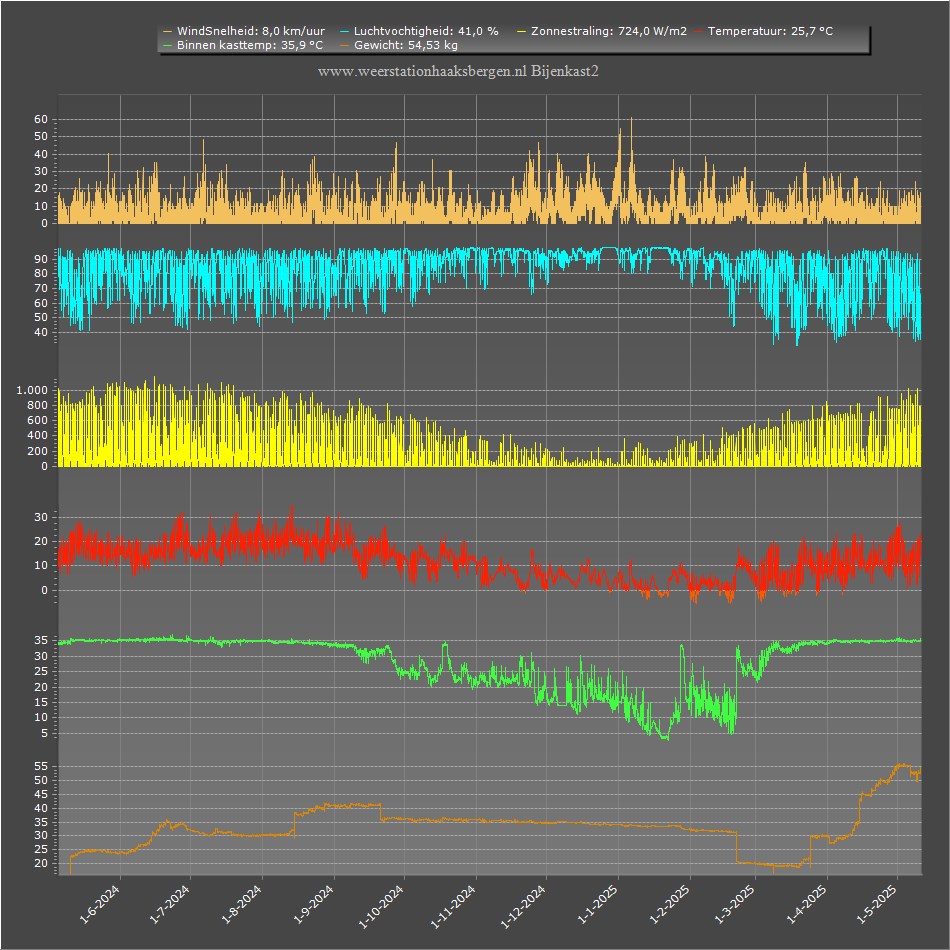Viewport: 950px width, 950px height.
Task: Click the Temperatuur legend entry
Action: coord(764,31)
